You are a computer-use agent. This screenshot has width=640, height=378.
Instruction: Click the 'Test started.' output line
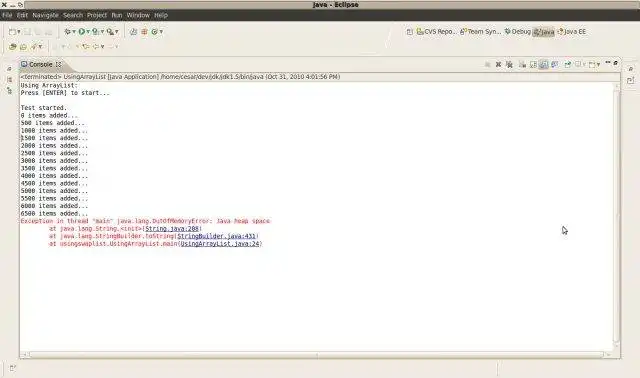pos(44,108)
